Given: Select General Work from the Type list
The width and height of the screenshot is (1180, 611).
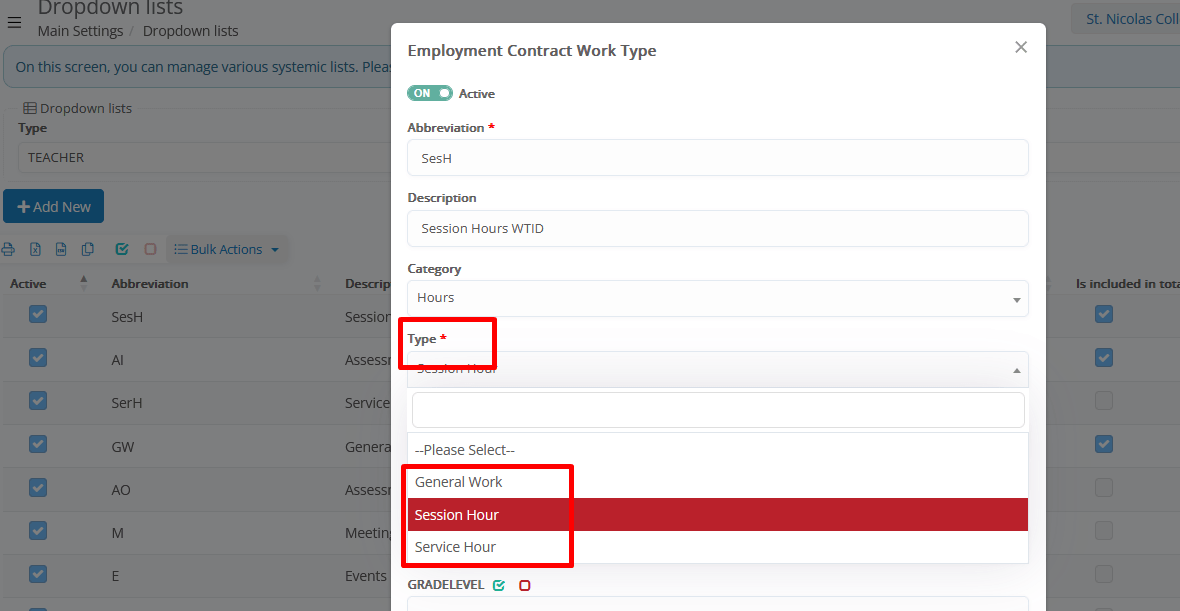Looking at the screenshot, I should pos(459,482).
